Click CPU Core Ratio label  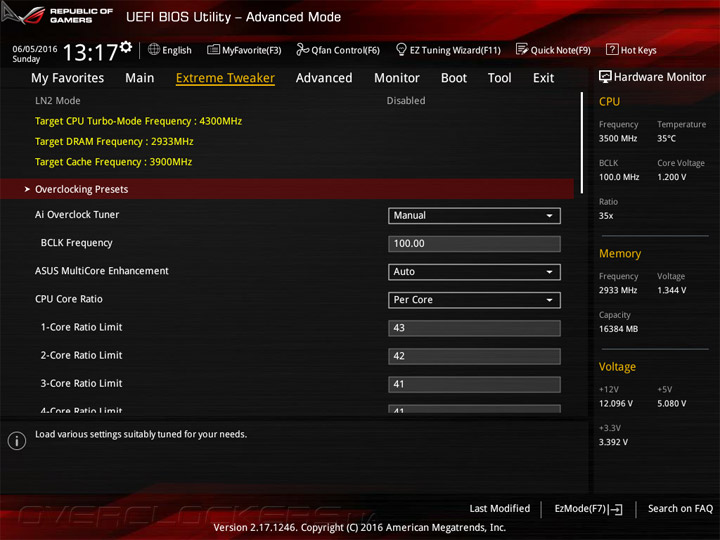tap(69, 299)
